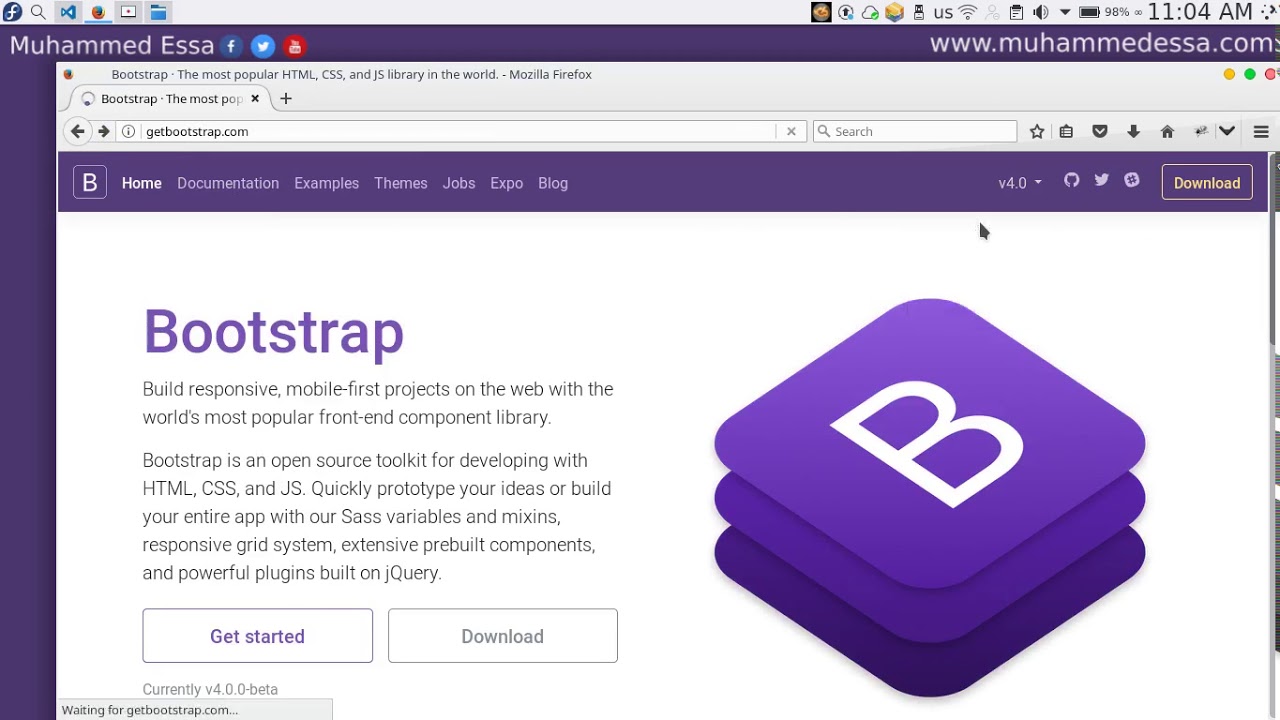The image size is (1280, 720).
Task: Go forward using the Firefox forward arrow
Action: tap(103, 131)
